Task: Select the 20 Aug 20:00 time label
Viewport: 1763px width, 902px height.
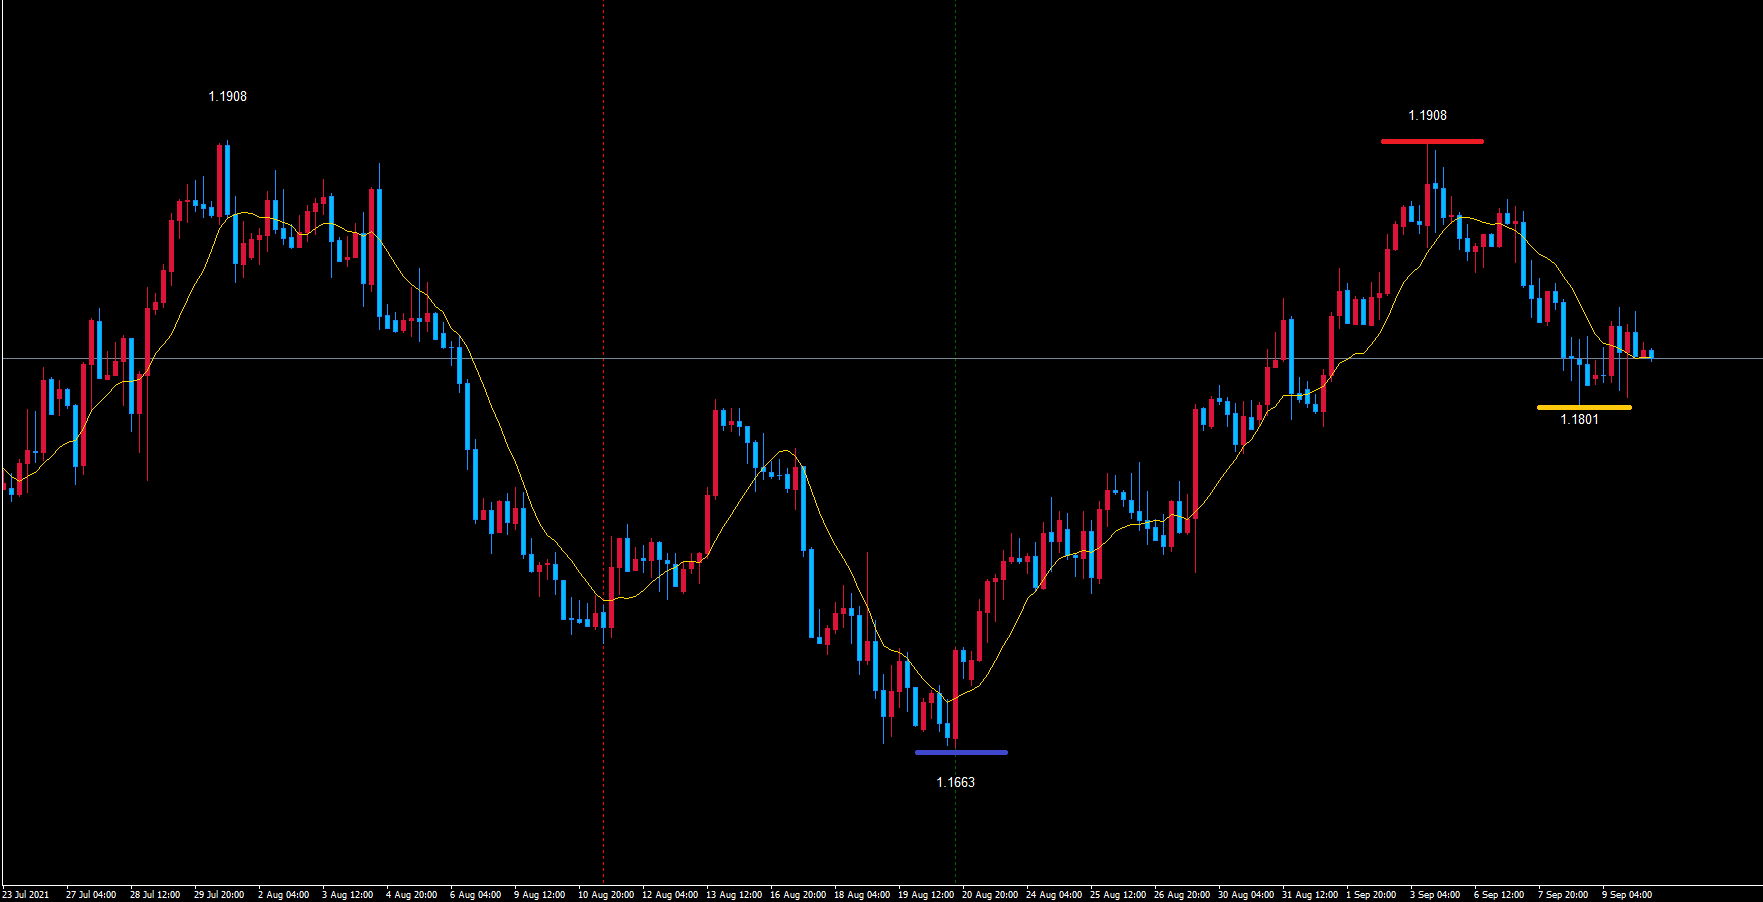Action: pyautogui.click(x=989, y=894)
